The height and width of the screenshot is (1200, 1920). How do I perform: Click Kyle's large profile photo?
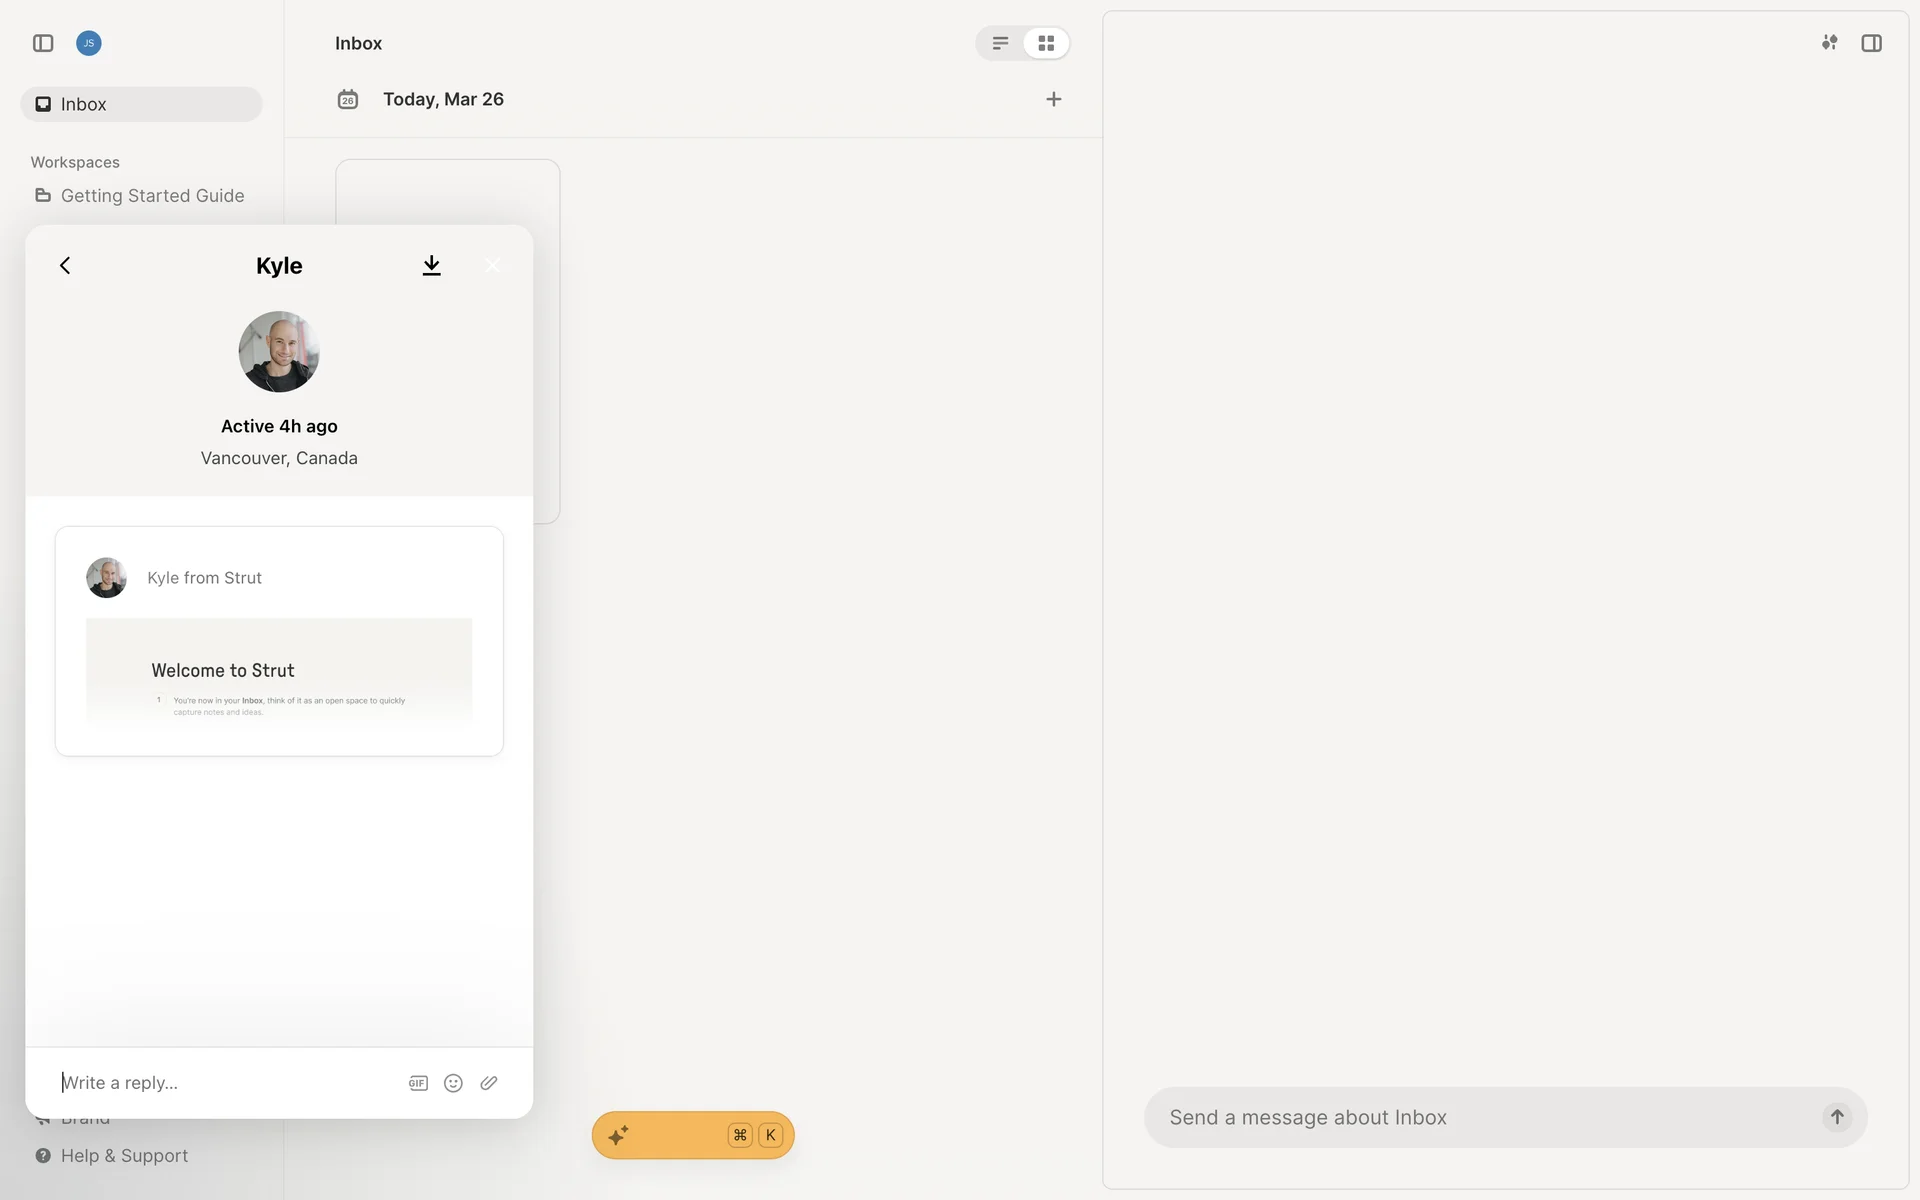(x=279, y=351)
